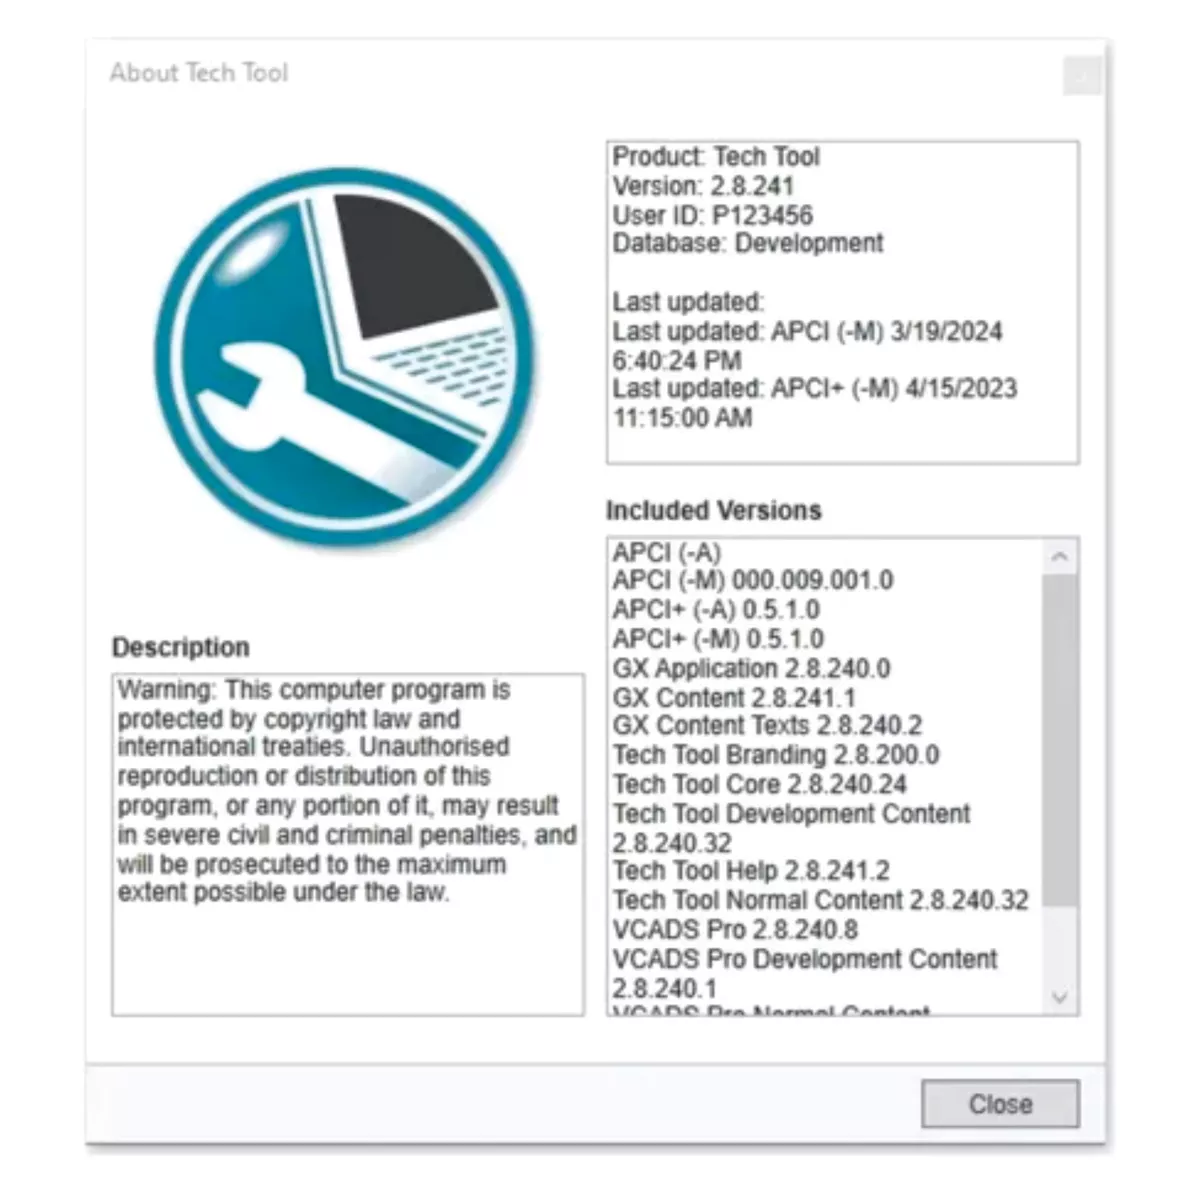Viewport: 1200px width, 1185px height.
Task: Select the APCI+ (-M) 0.5.1.0 entry
Action: click(718, 639)
